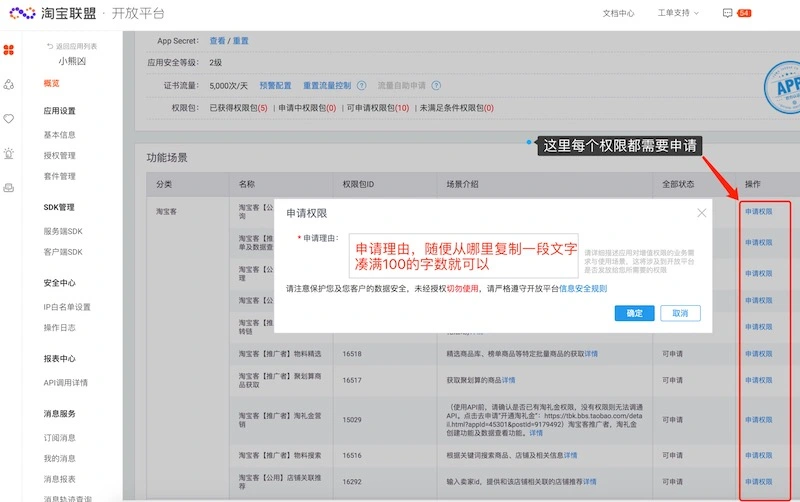The height and width of the screenshot is (502, 800).
Task: Click the alarm light icon in left rail
Action: [x=9, y=153]
